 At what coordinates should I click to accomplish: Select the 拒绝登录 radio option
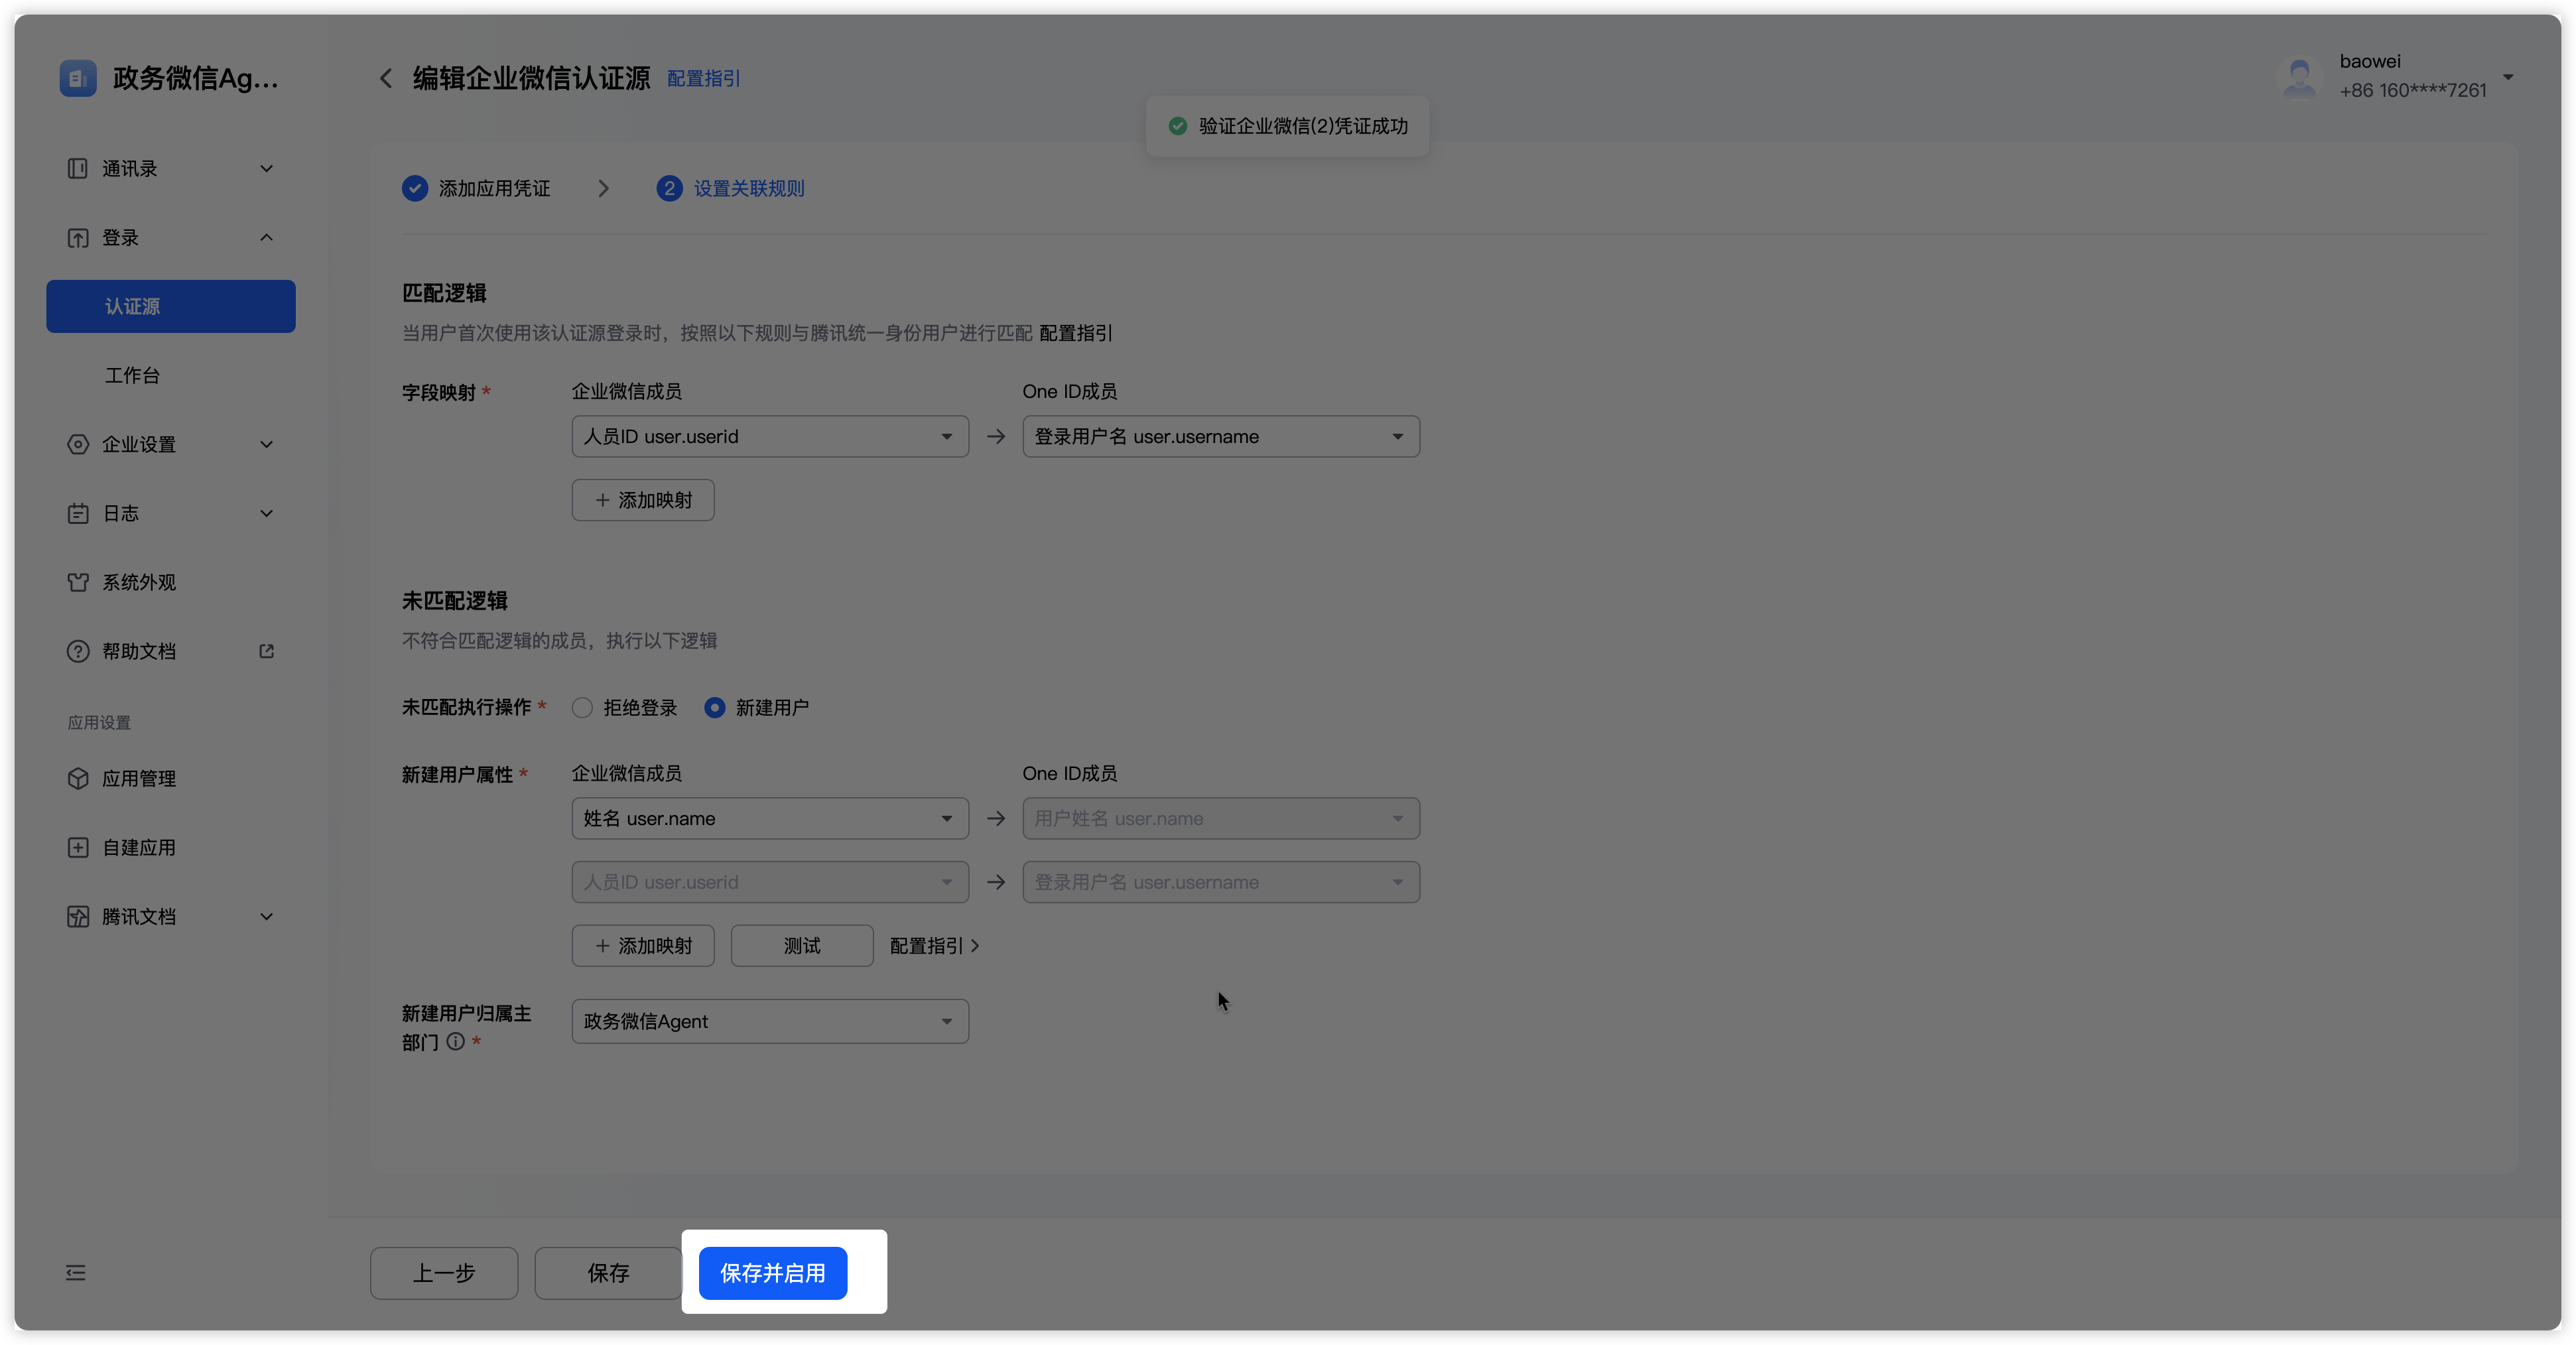(582, 707)
